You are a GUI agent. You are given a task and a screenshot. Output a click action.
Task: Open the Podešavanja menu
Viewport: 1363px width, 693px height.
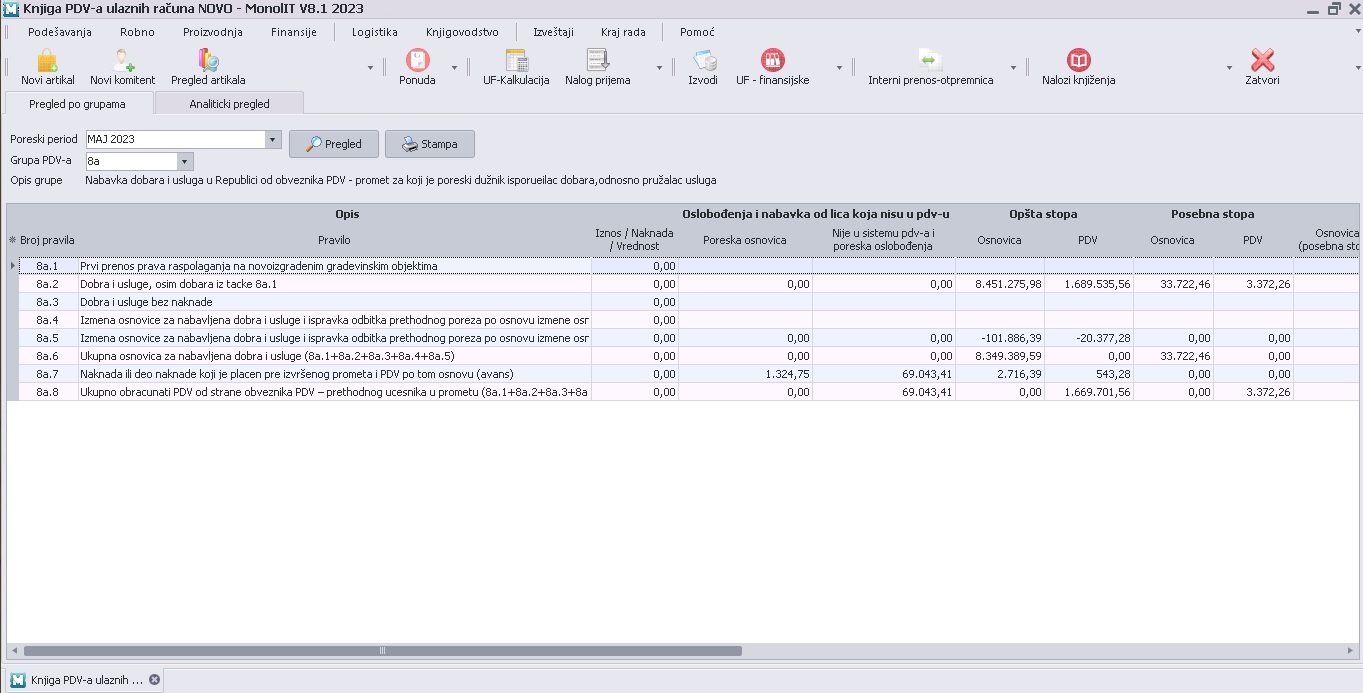point(60,32)
